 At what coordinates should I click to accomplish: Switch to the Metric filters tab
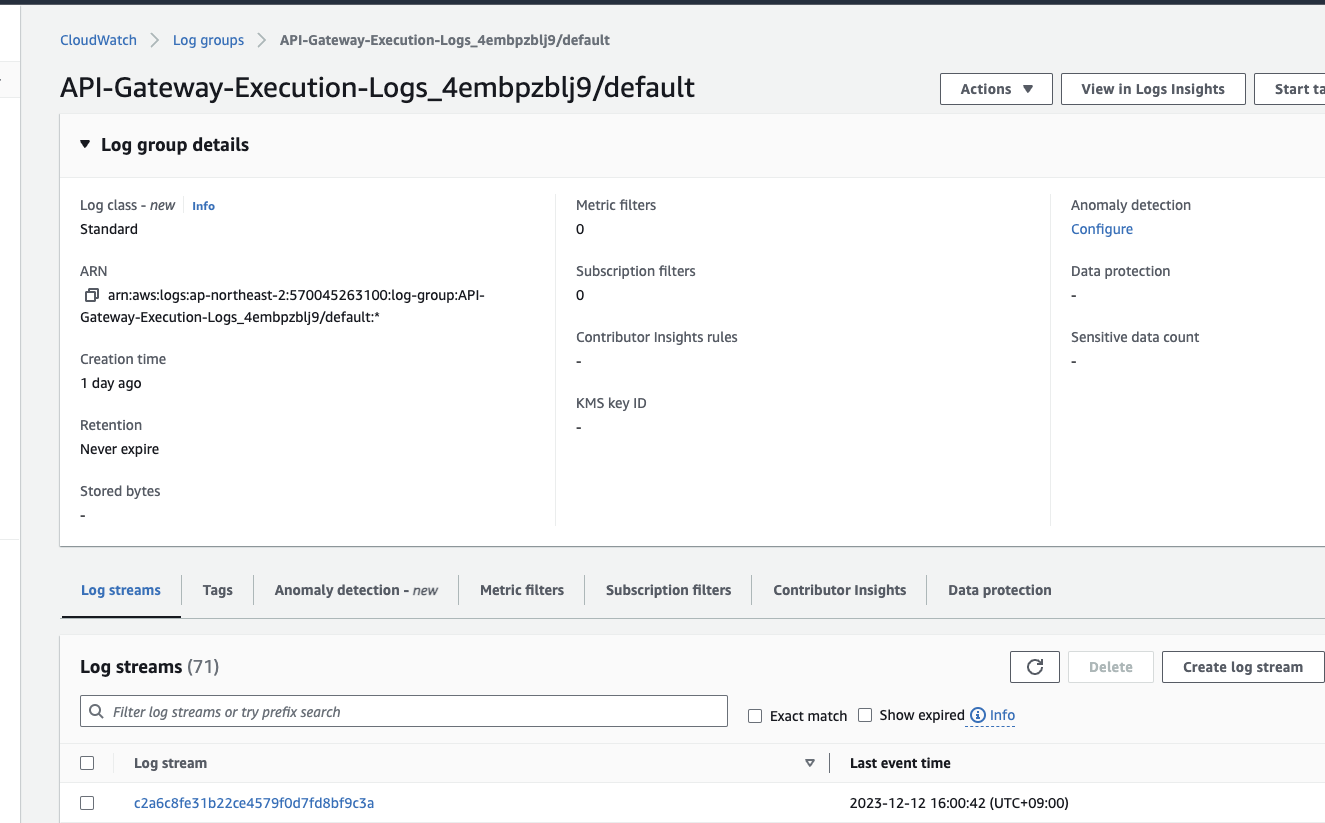coord(522,590)
